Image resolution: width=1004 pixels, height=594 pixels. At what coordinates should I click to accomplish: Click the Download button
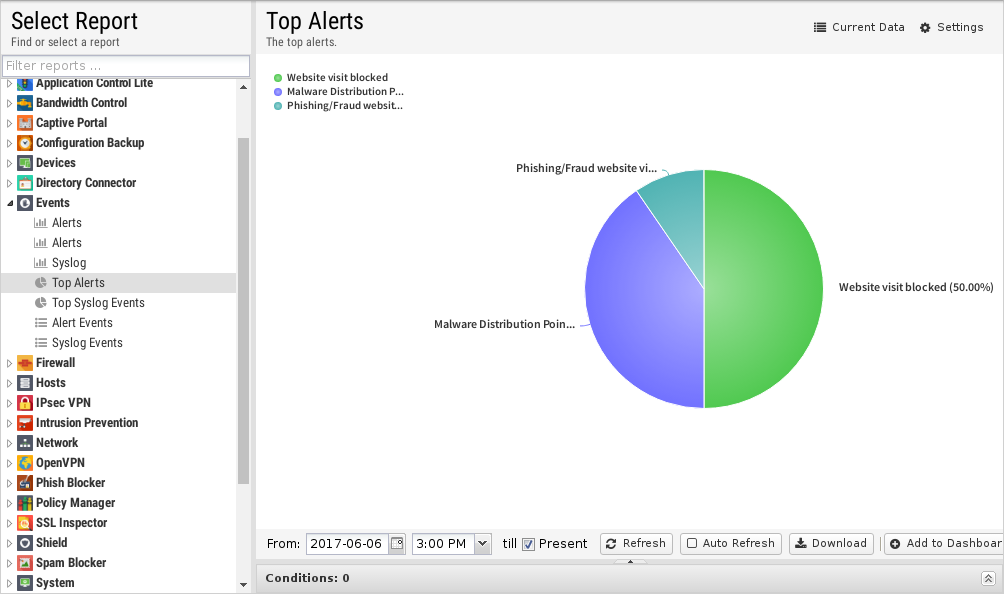tap(830, 543)
